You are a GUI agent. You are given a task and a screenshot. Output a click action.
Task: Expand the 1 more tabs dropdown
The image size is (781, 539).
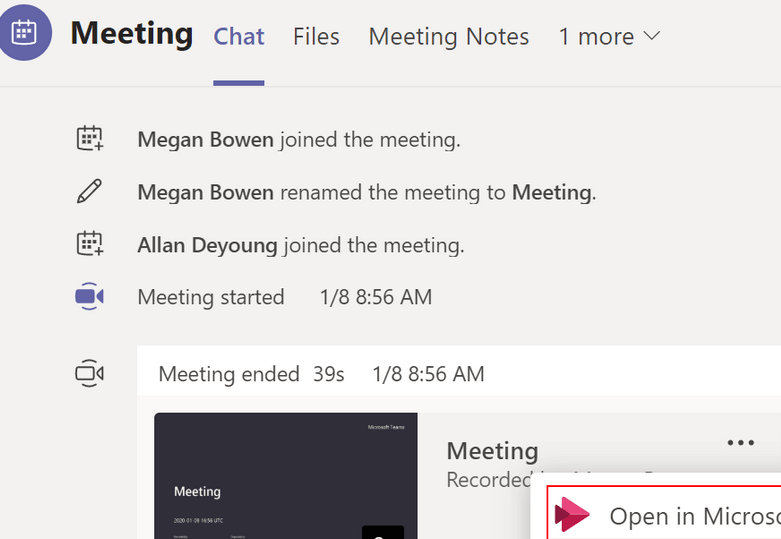click(x=609, y=37)
